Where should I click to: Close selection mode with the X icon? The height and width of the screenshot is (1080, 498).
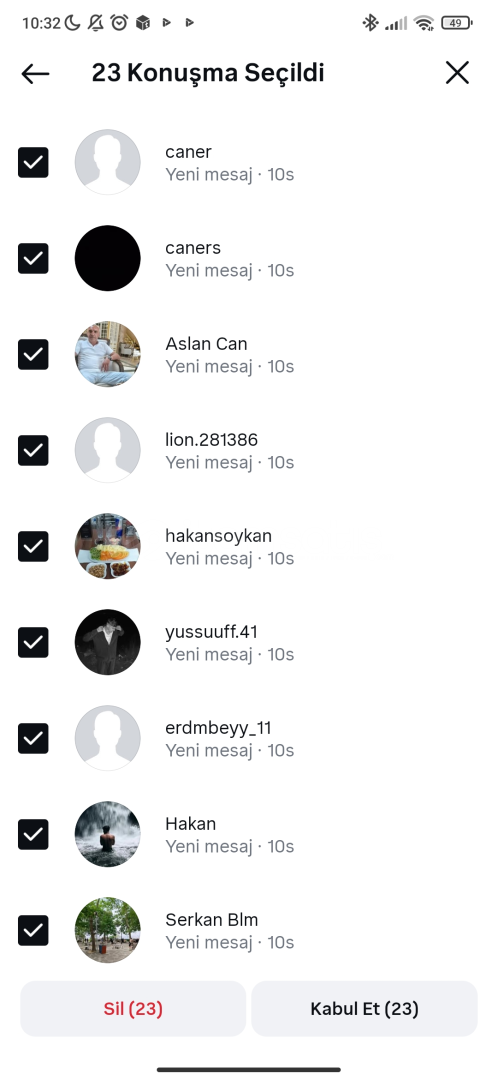(x=457, y=72)
